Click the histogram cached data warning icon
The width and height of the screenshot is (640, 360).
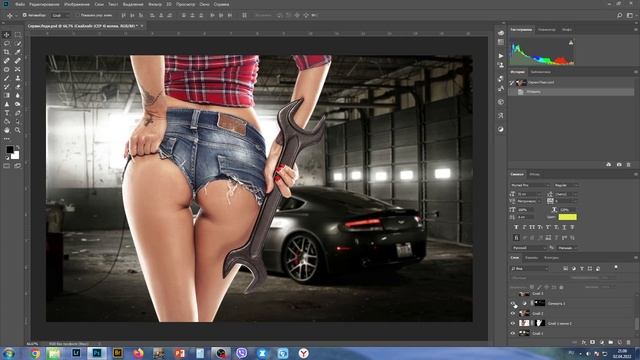click(x=571, y=42)
